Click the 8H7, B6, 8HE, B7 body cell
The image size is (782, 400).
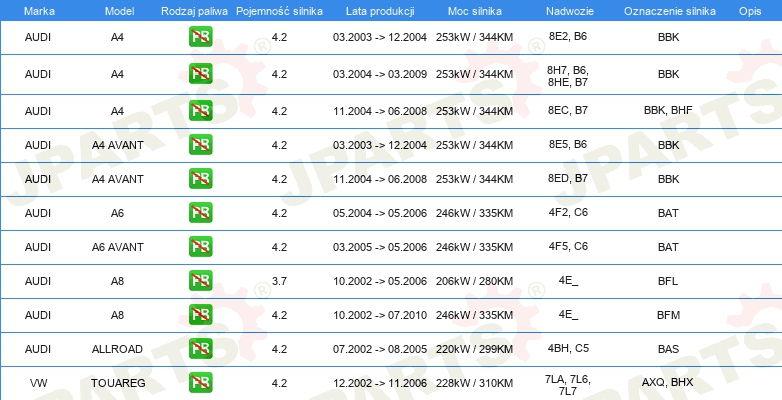coord(568,76)
